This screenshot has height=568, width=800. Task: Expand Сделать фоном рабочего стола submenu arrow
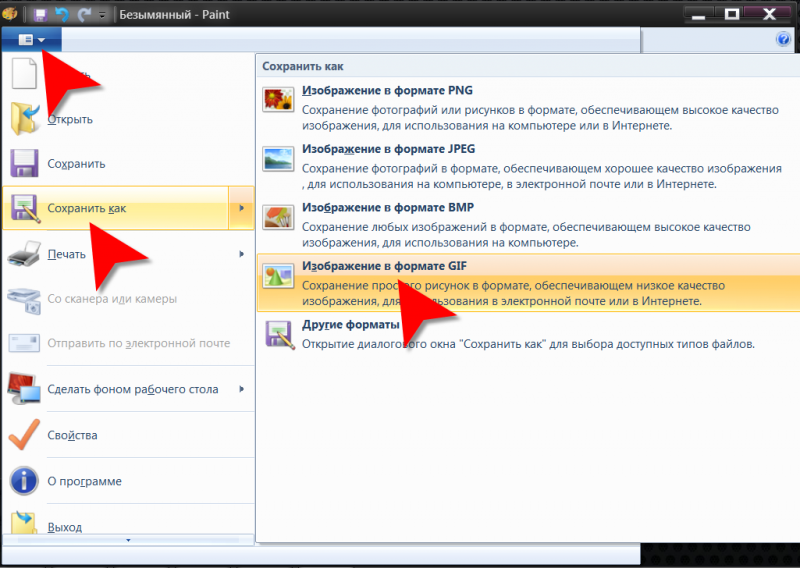click(x=241, y=389)
